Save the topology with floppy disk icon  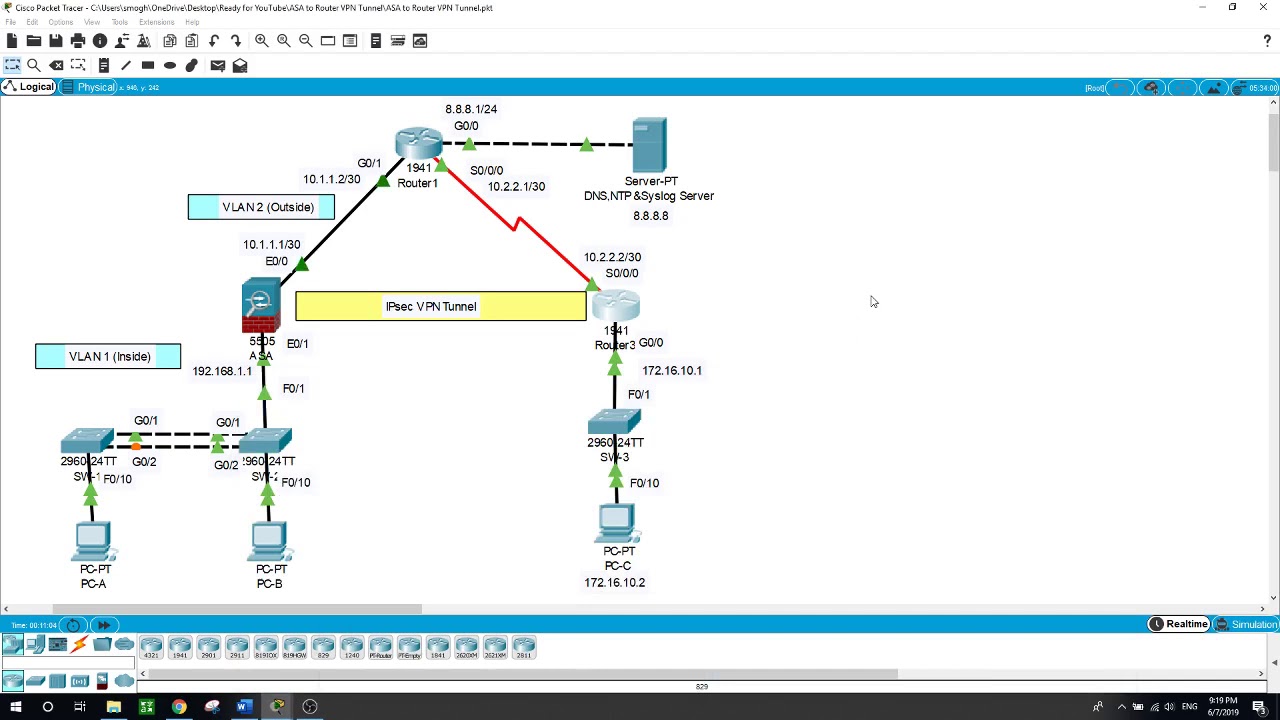[x=55, y=41]
